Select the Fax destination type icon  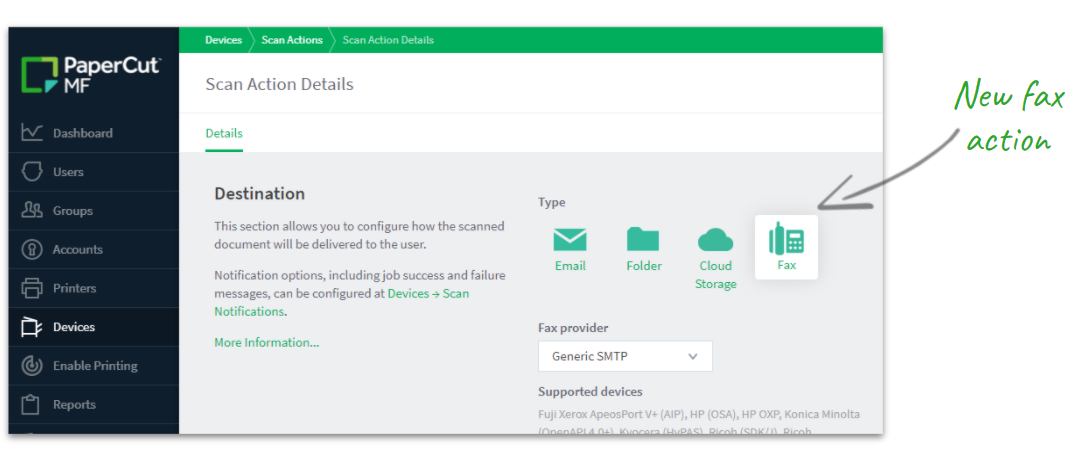pos(786,239)
